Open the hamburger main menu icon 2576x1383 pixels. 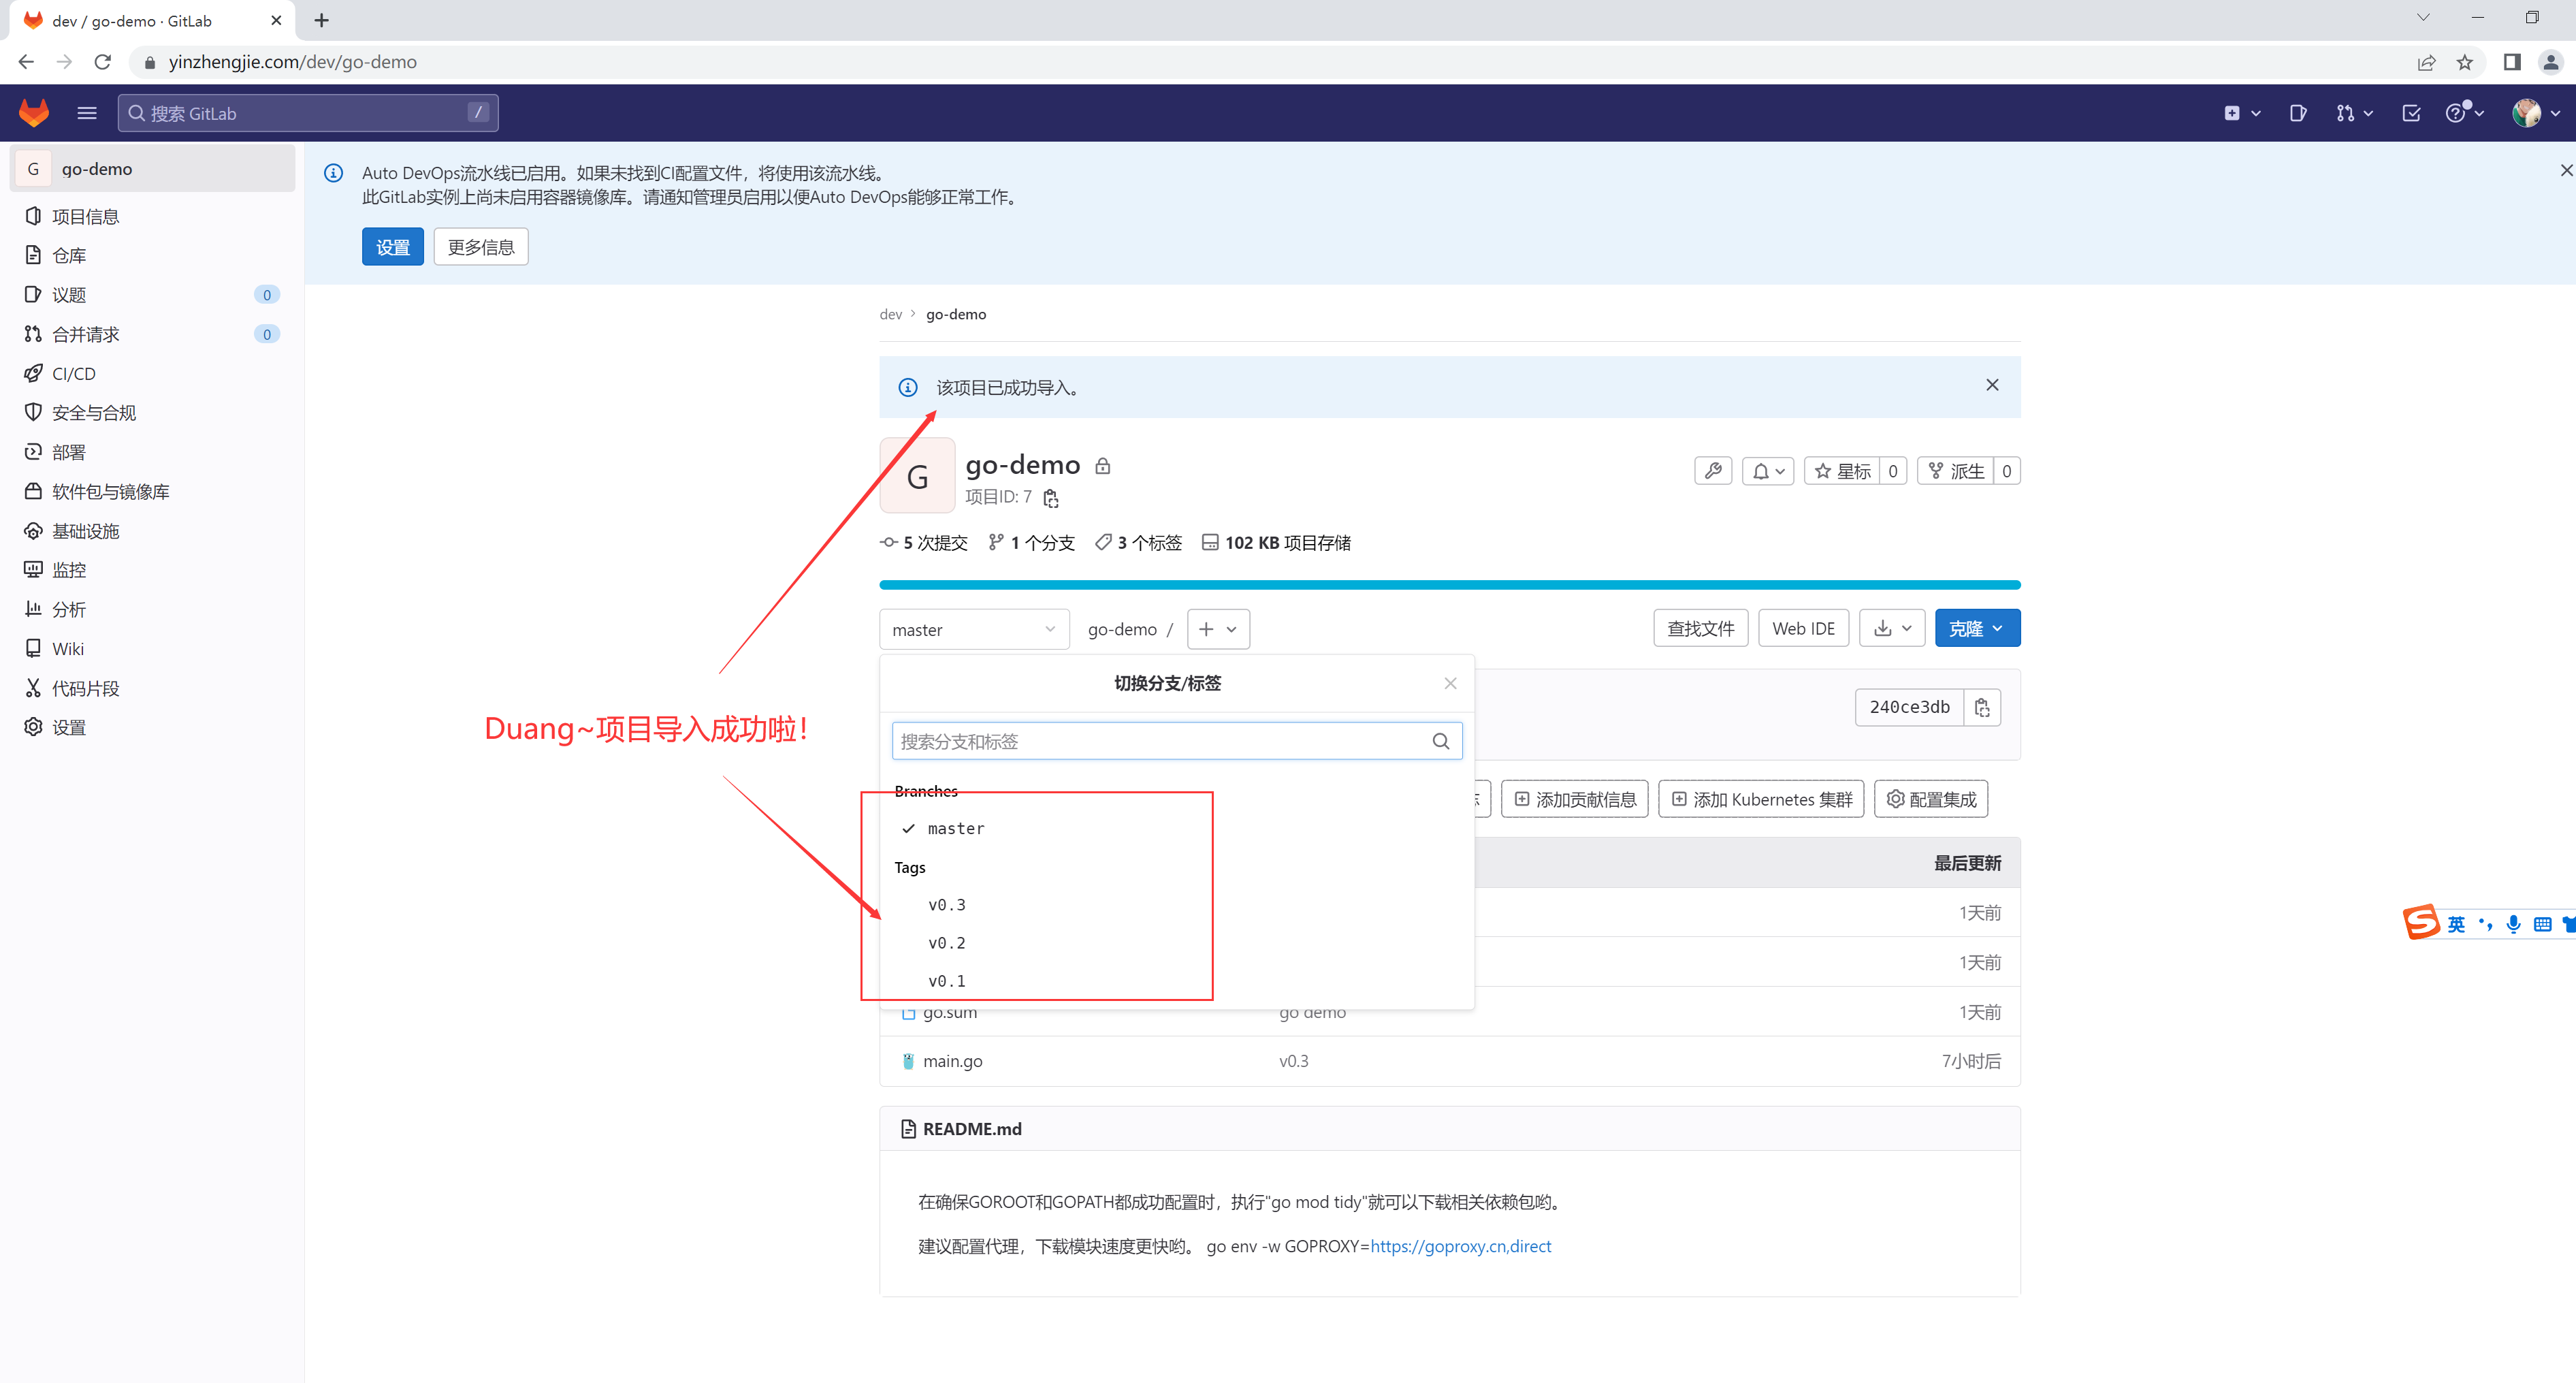[87, 113]
